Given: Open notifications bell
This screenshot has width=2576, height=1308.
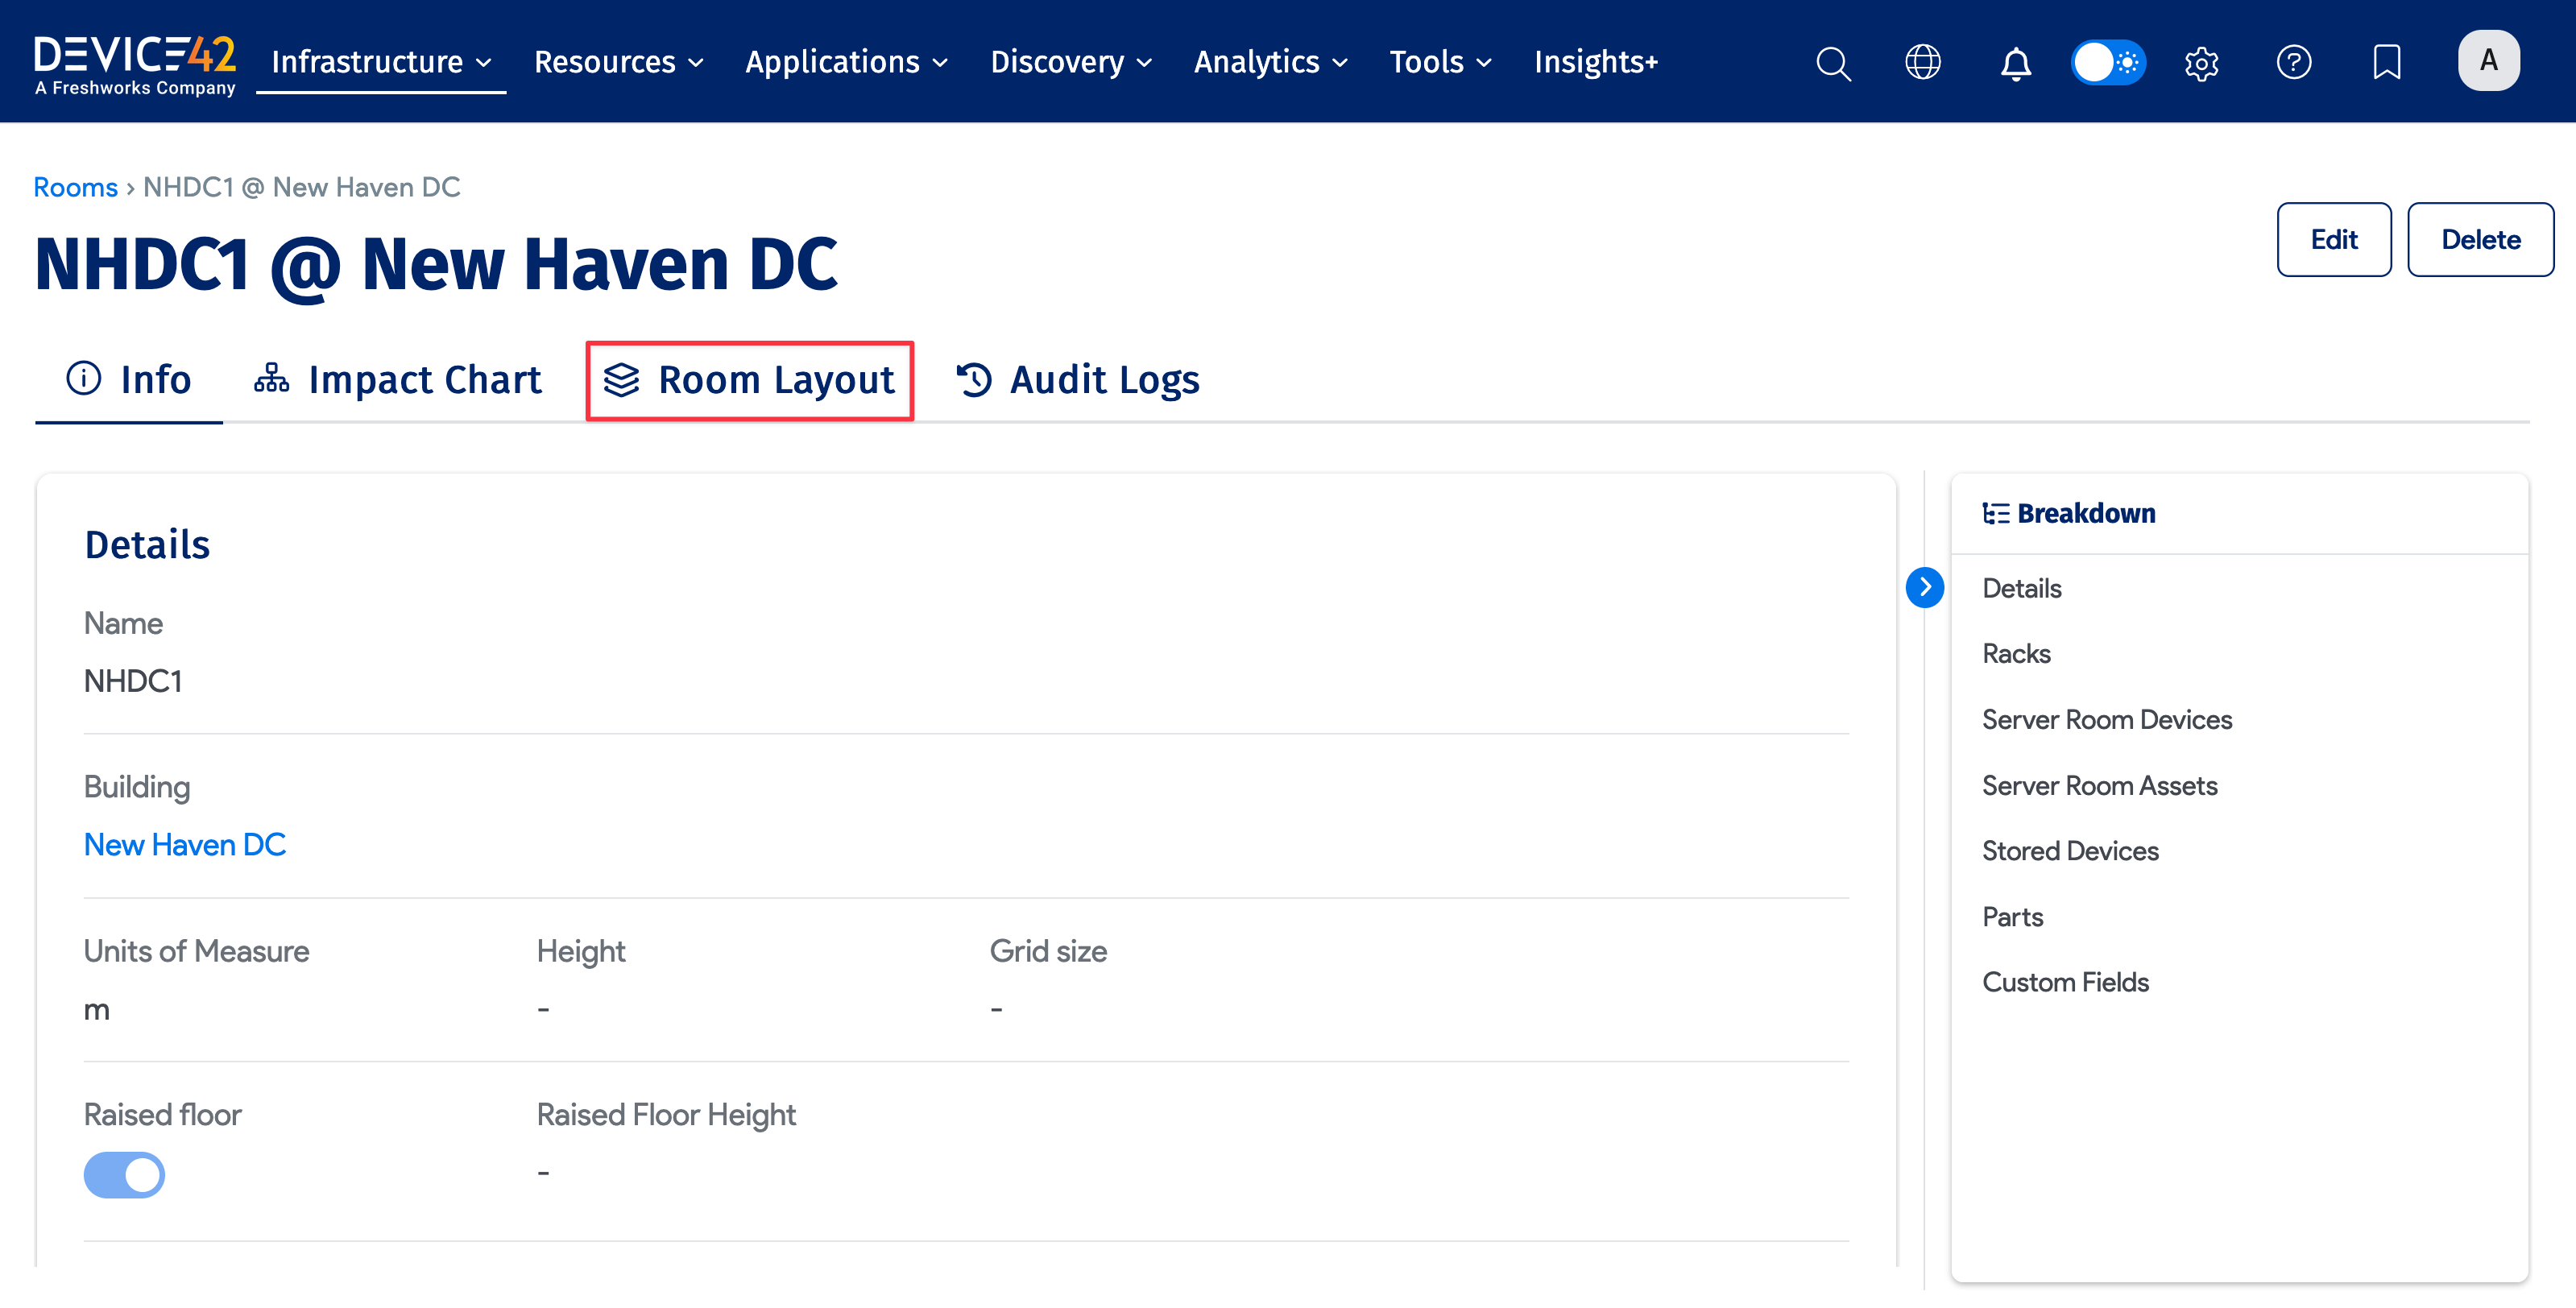Looking at the screenshot, I should coord(2015,62).
